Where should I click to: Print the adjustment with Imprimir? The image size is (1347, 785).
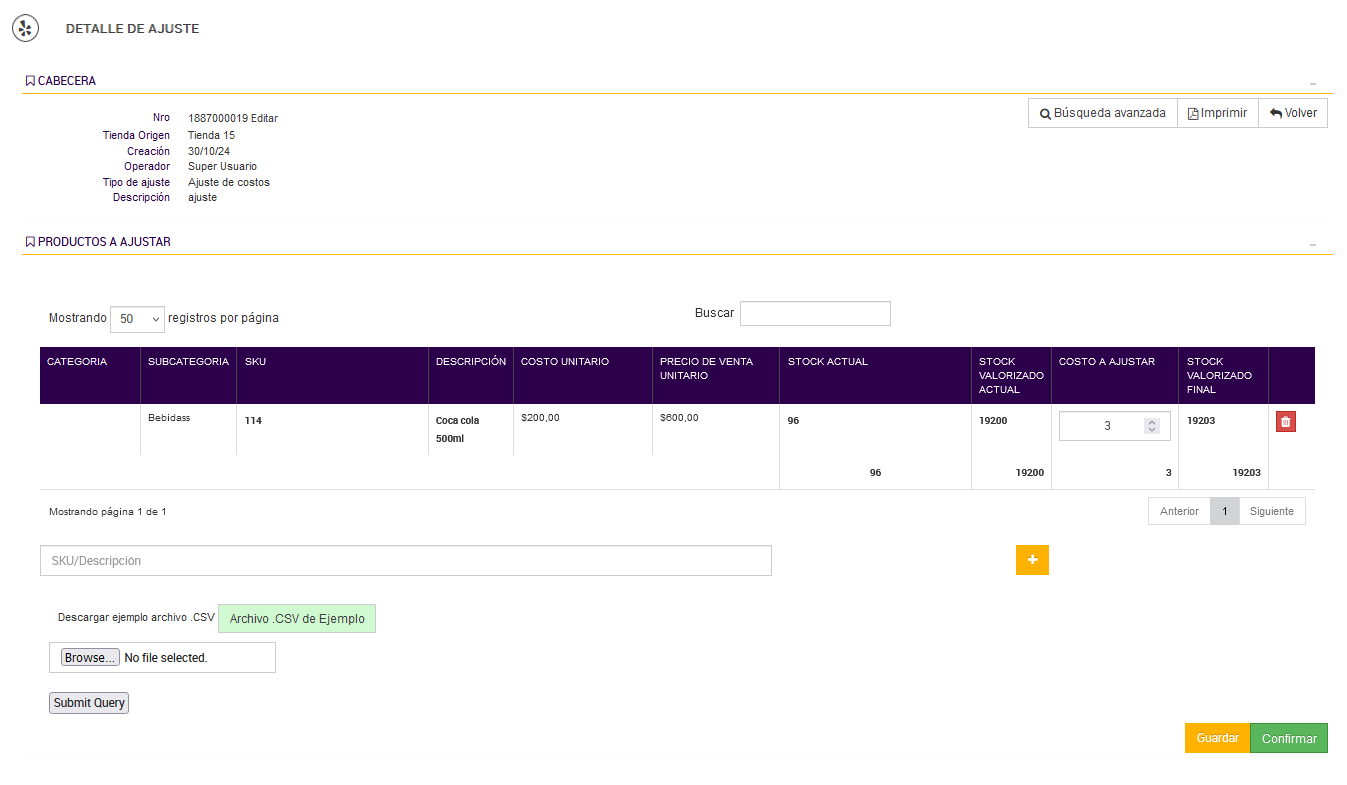(1217, 114)
